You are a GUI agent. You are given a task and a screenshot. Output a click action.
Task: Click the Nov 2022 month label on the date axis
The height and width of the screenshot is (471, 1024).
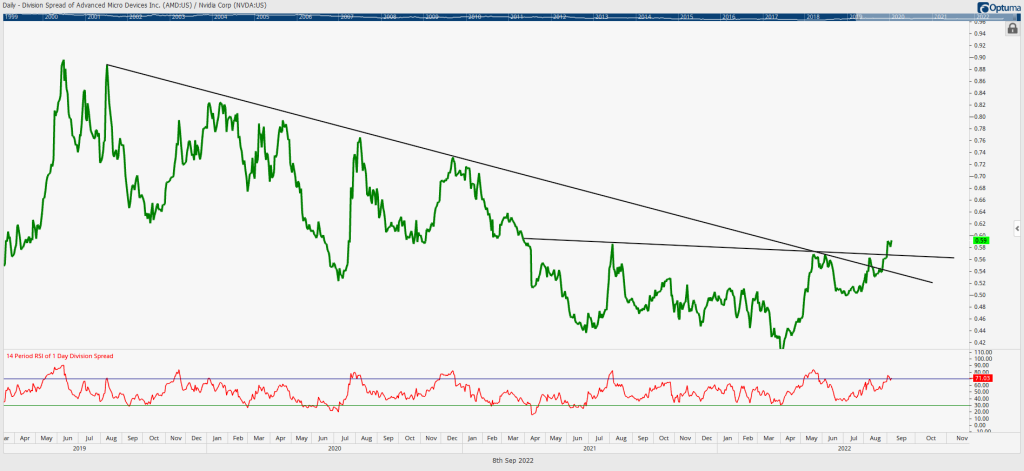coord(961,439)
